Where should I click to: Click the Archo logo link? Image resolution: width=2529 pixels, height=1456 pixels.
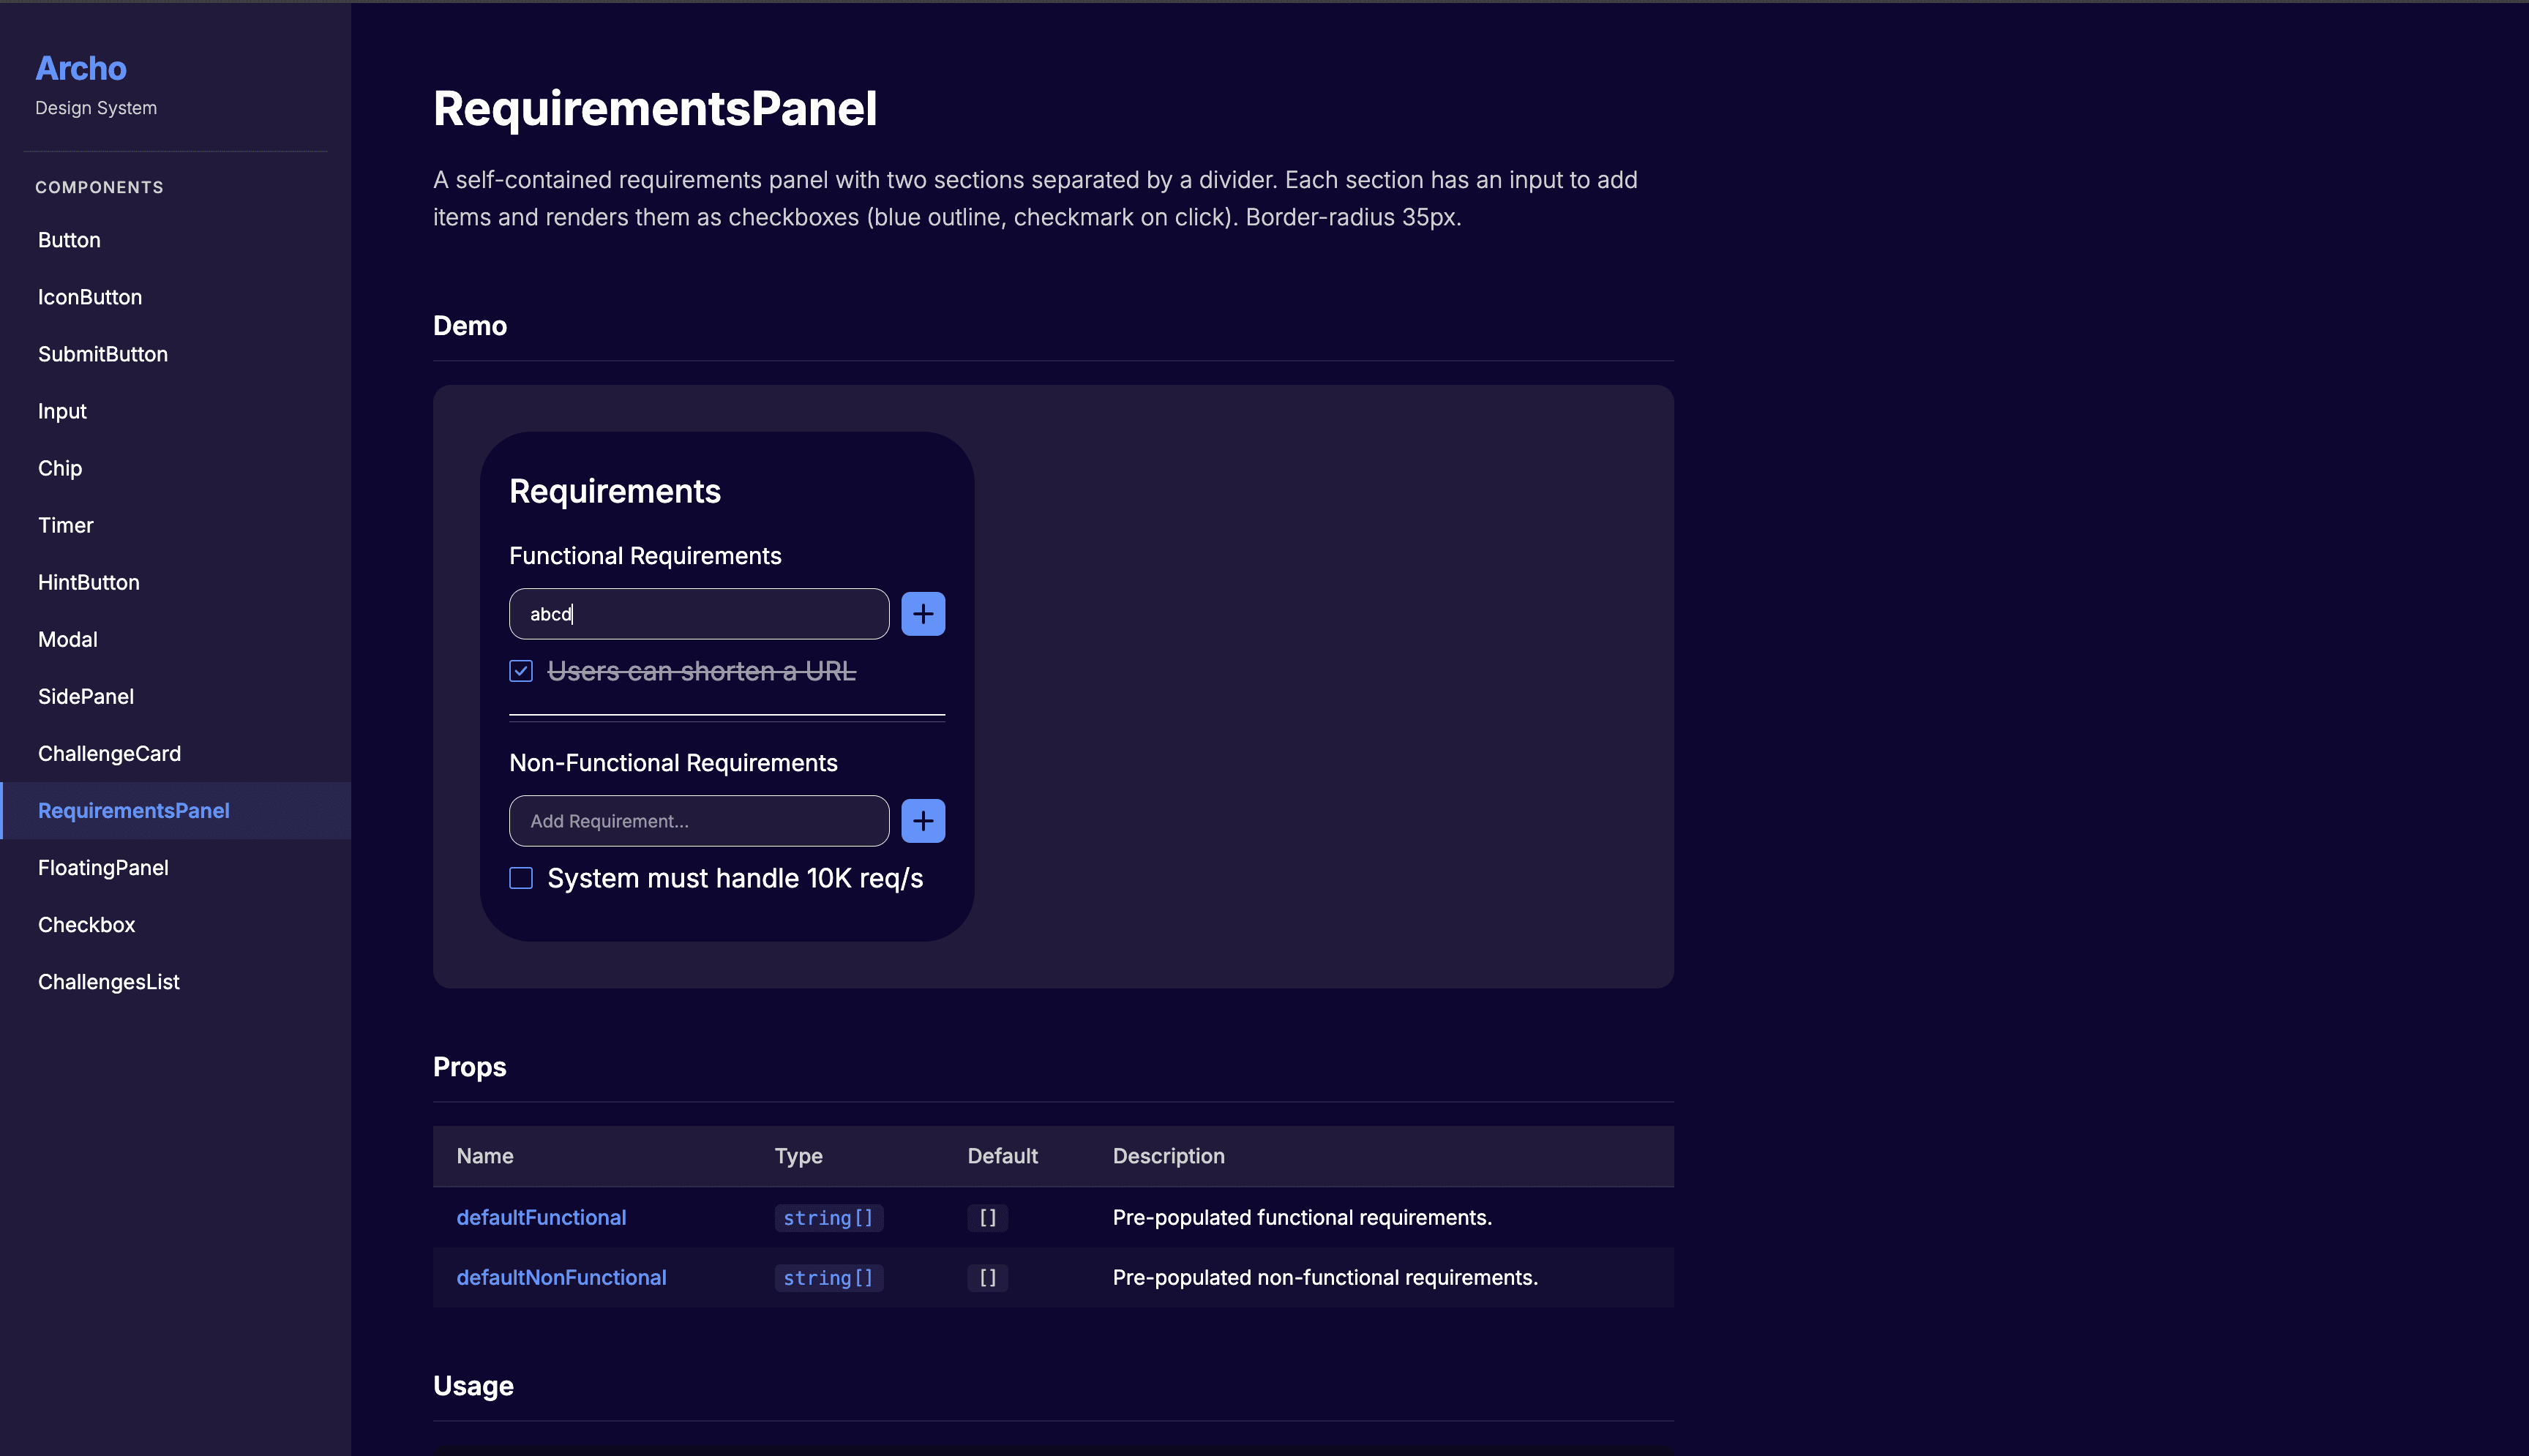[x=81, y=68]
